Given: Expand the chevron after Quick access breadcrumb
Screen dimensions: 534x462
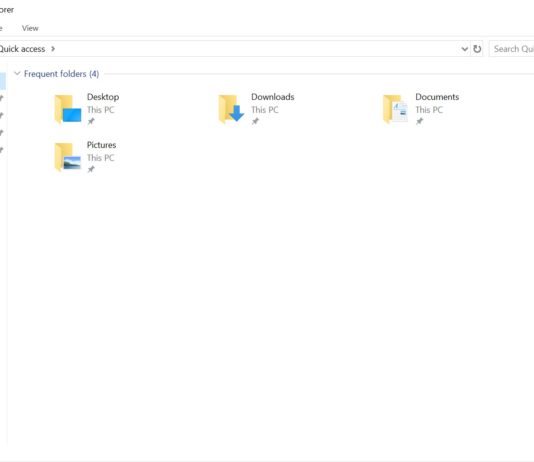Looking at the screenshot, I should pyautogui.click(x=53, y=49).
